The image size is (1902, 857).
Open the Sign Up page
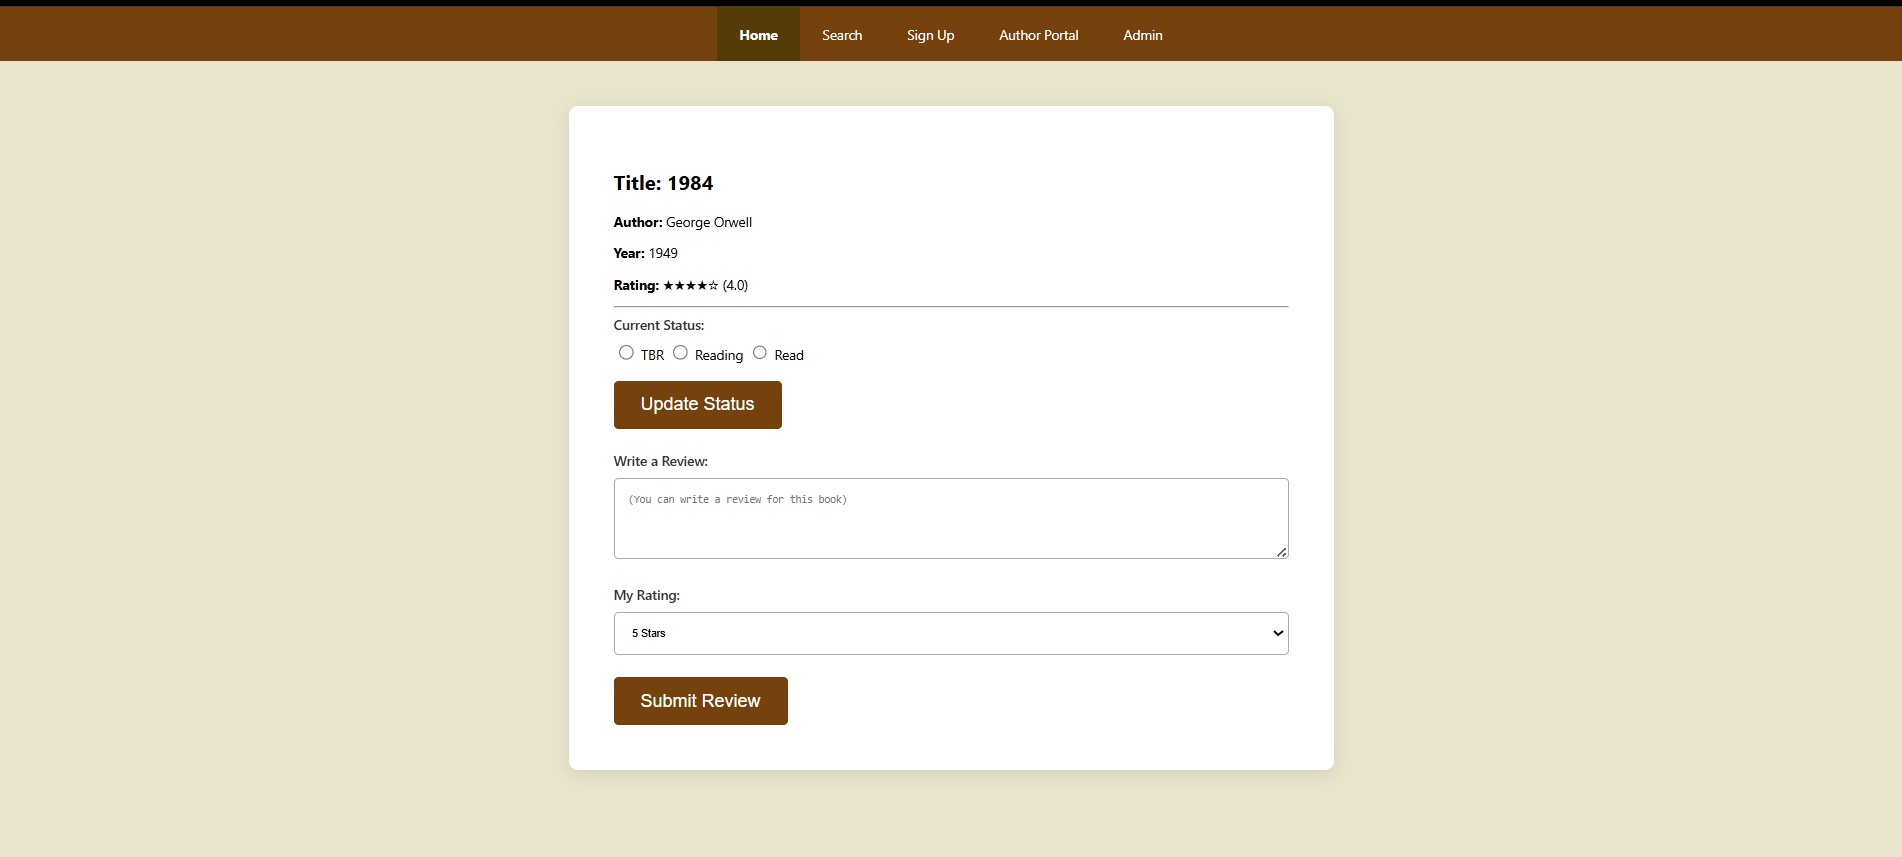click(x=930, y=35)
